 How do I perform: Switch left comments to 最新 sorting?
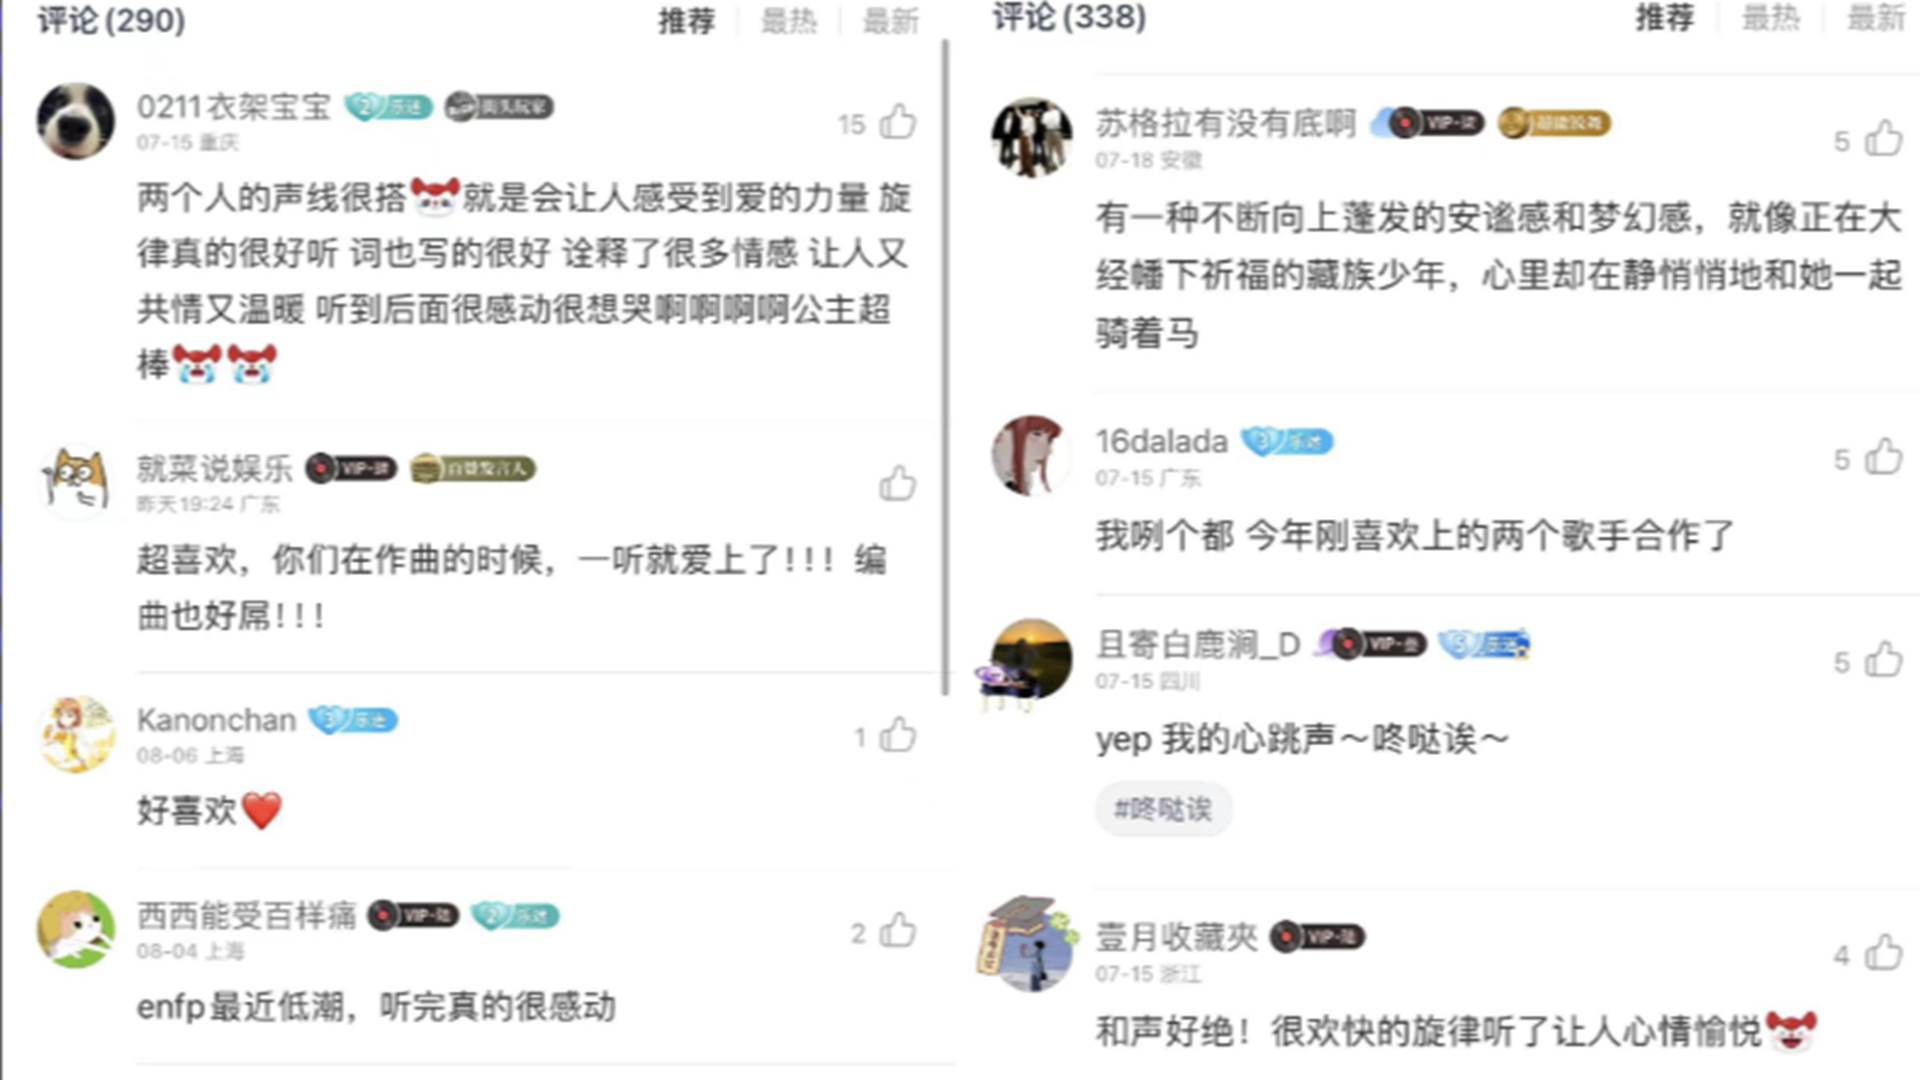pyautogui.click(x=891, y=21)
